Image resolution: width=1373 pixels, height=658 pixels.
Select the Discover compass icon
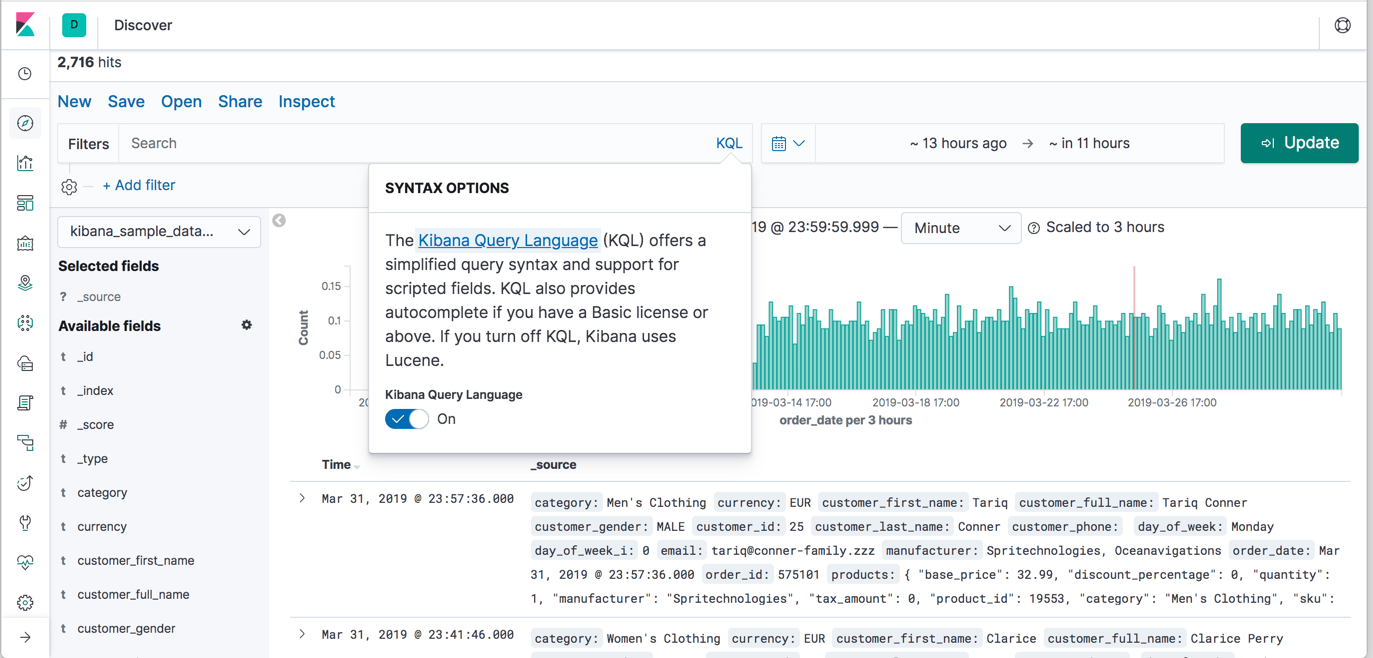point(25,122)
